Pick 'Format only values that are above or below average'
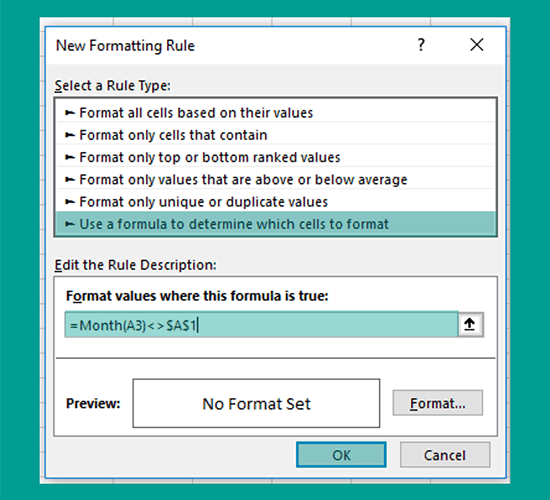Screen dimensions: 550x500 (275, 180)
